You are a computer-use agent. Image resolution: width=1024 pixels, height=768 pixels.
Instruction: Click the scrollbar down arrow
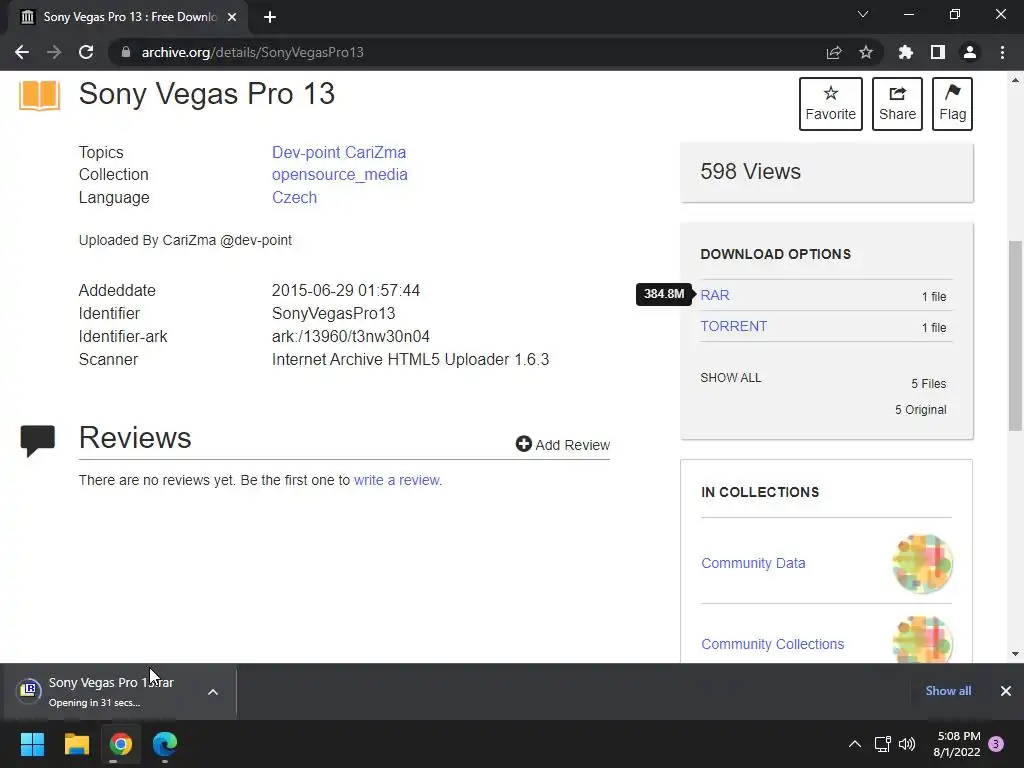coord(1015,654)
